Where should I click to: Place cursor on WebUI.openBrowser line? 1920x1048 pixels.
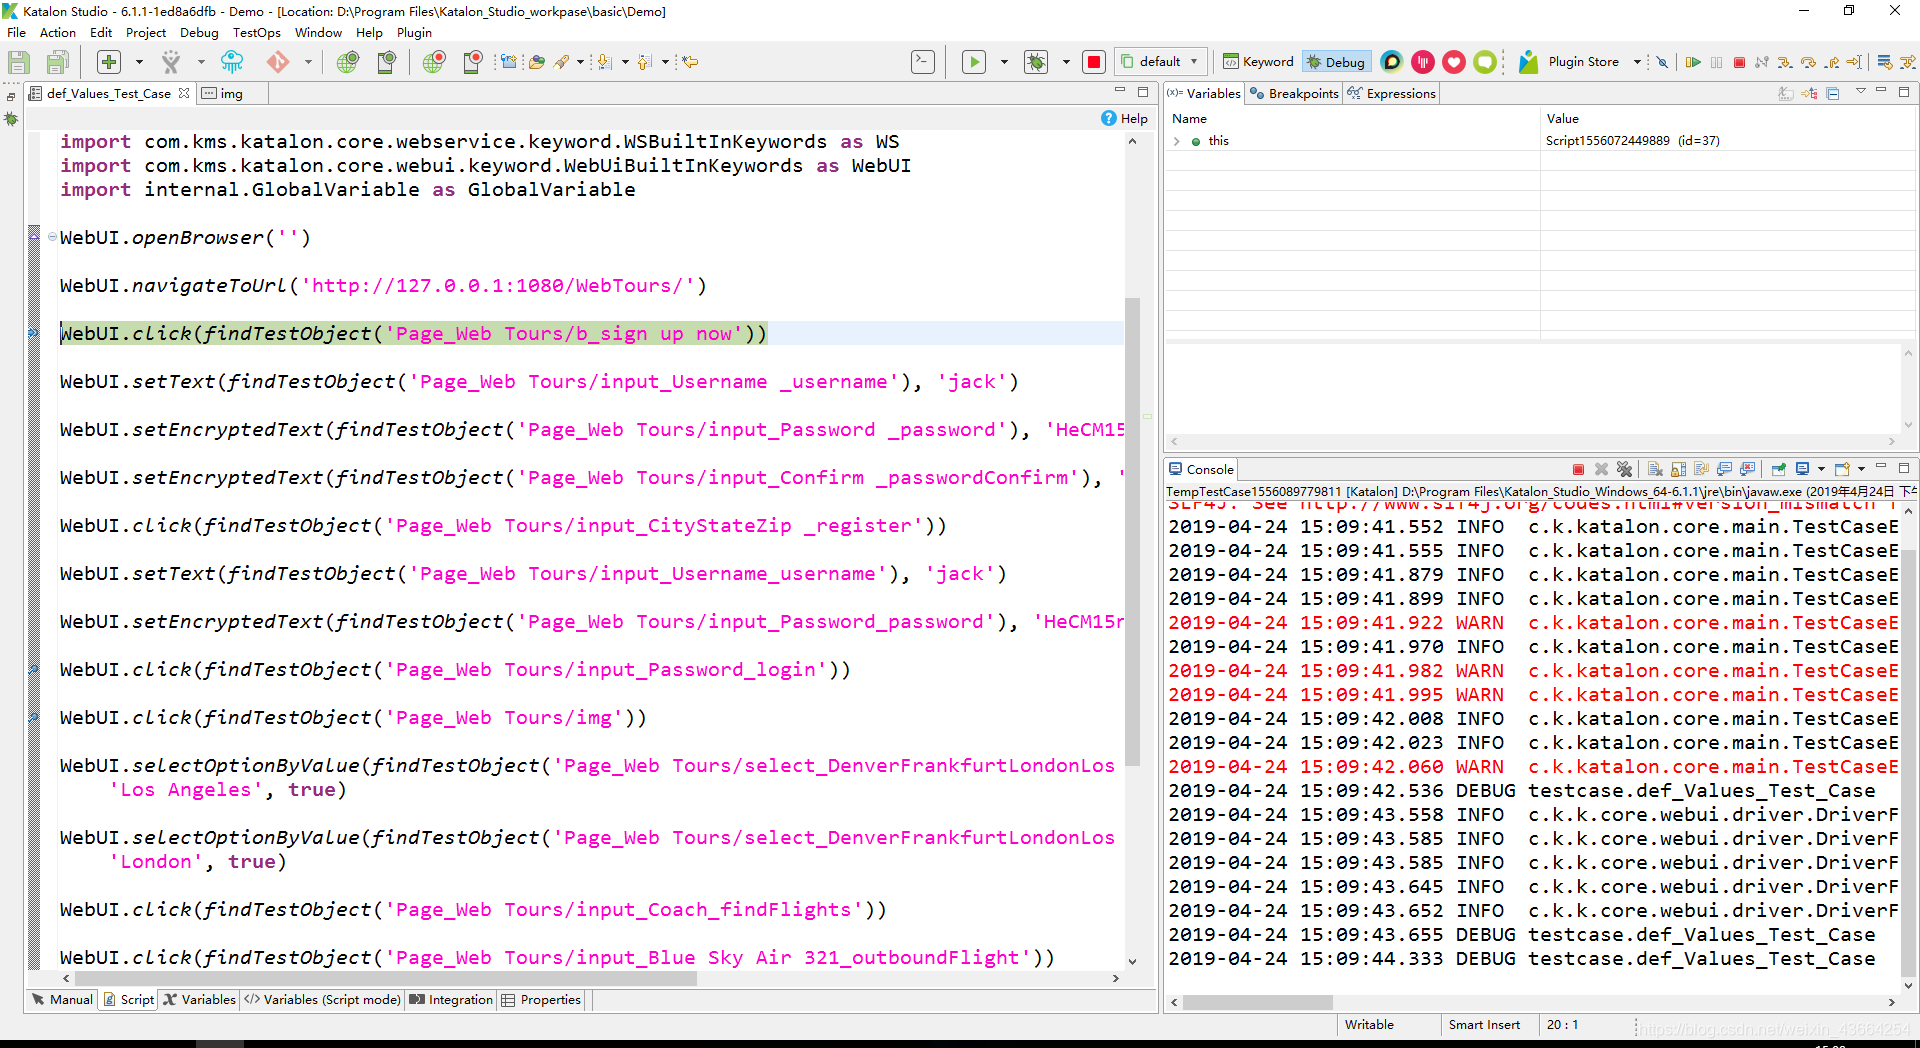pyautogui.click(x=185, y=238)
